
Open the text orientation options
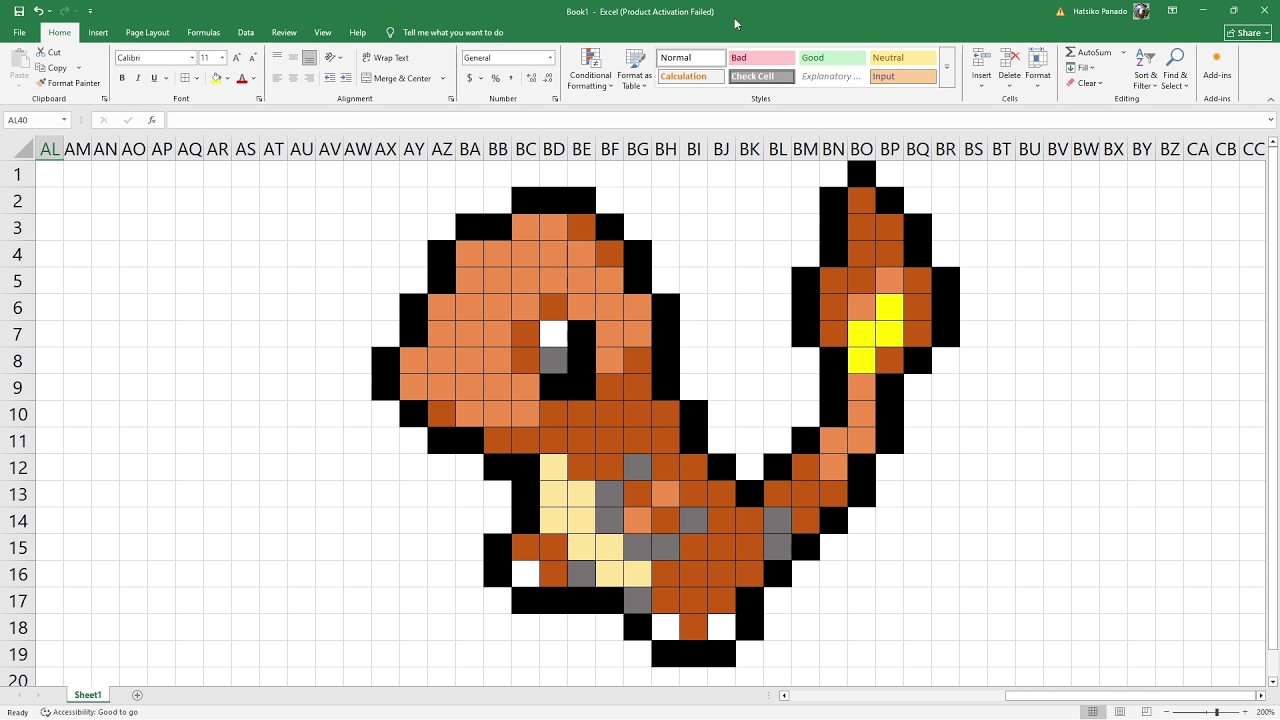click(x=333, y=58)
